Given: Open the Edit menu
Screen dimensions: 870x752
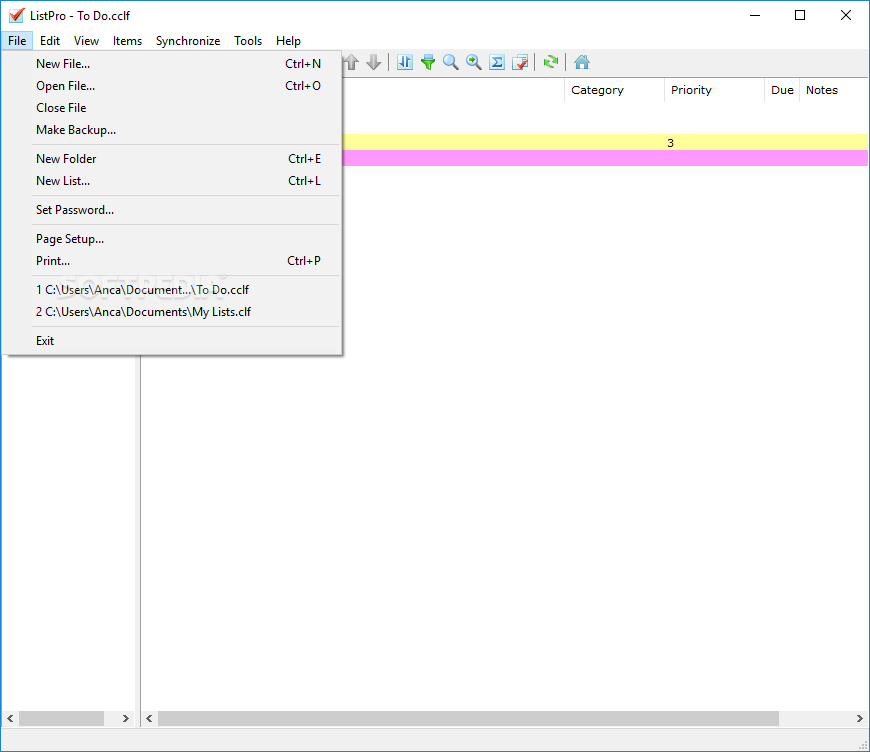Looking at the screenshot, I should (x=50, y=41).
